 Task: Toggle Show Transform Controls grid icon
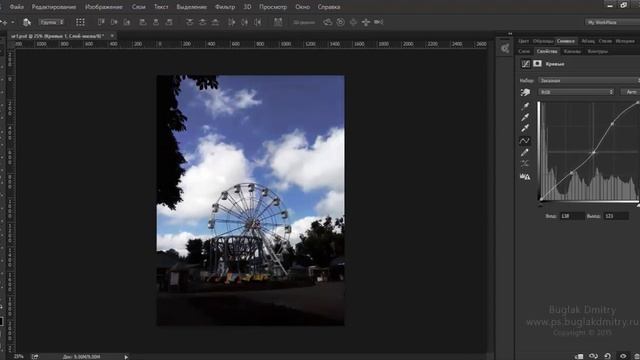(80, 22)
